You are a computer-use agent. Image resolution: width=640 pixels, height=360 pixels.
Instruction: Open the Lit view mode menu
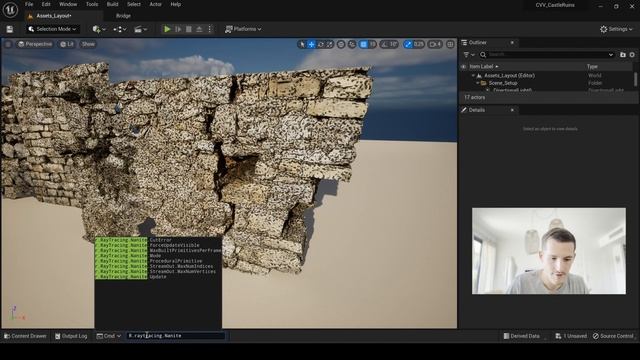pyautogui.click(x=67, y=44)
